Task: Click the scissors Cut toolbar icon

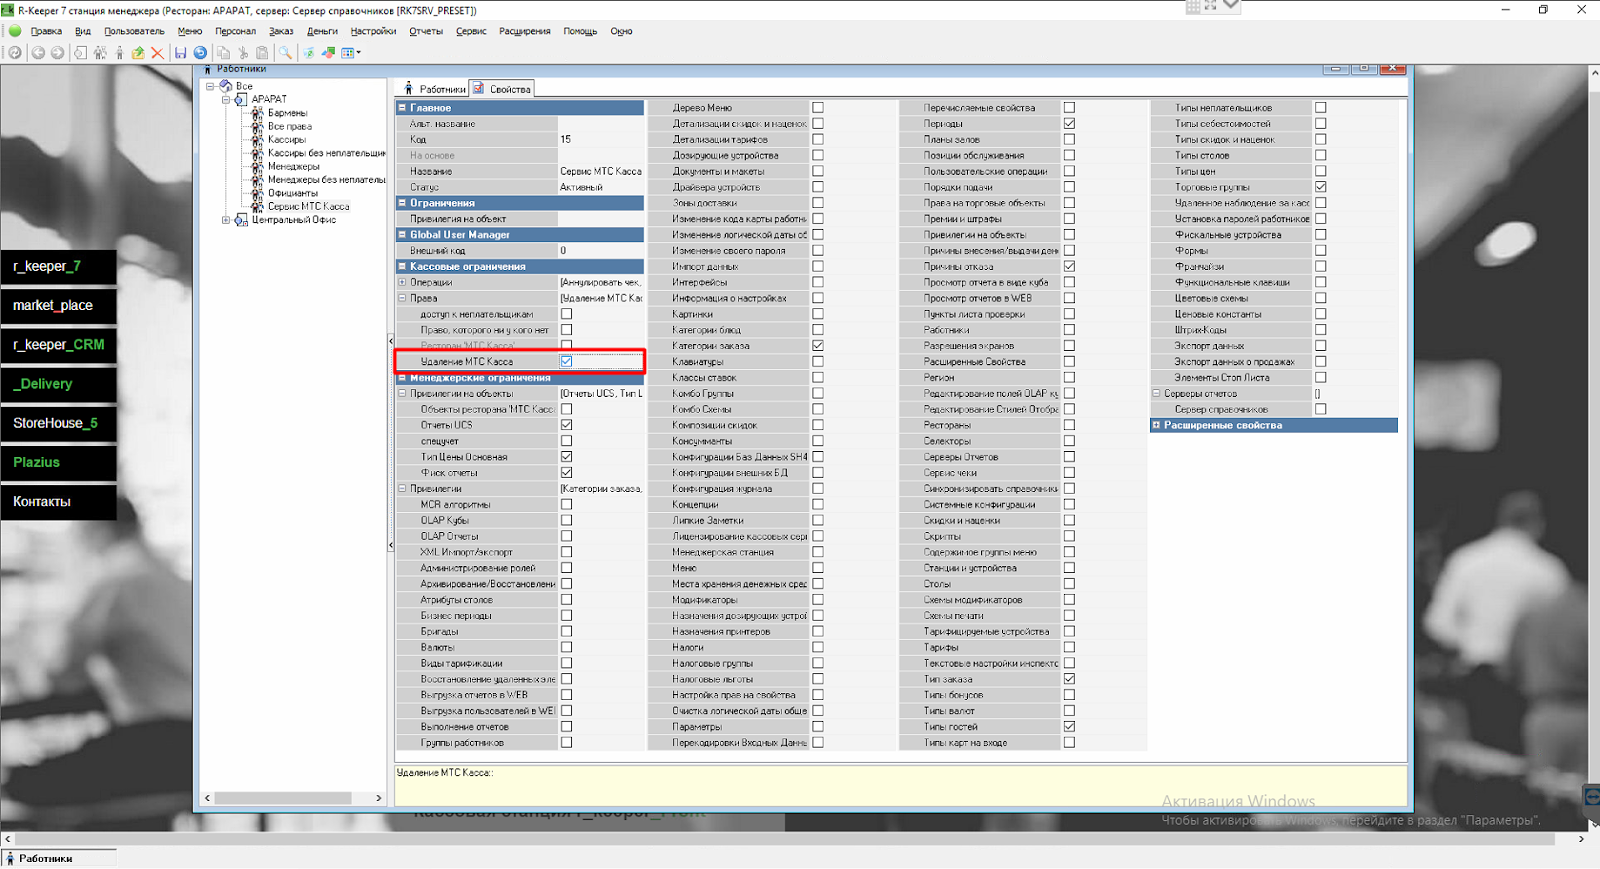Action: pyautogui.click(x=242, y=53)
